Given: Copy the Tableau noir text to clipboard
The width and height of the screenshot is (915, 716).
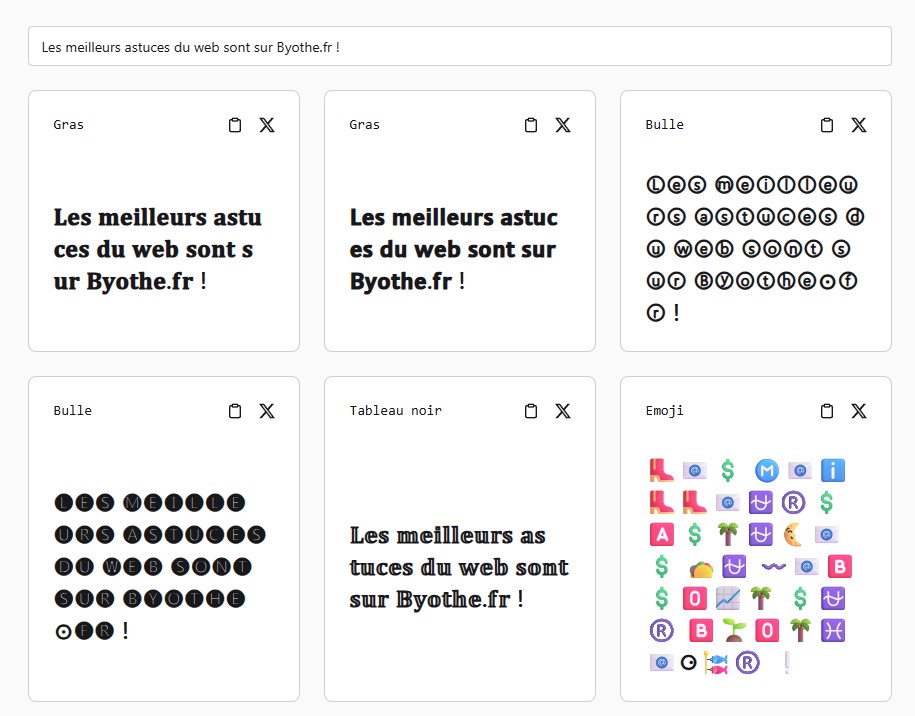Looking at the screenshot, I should [530, 411].
